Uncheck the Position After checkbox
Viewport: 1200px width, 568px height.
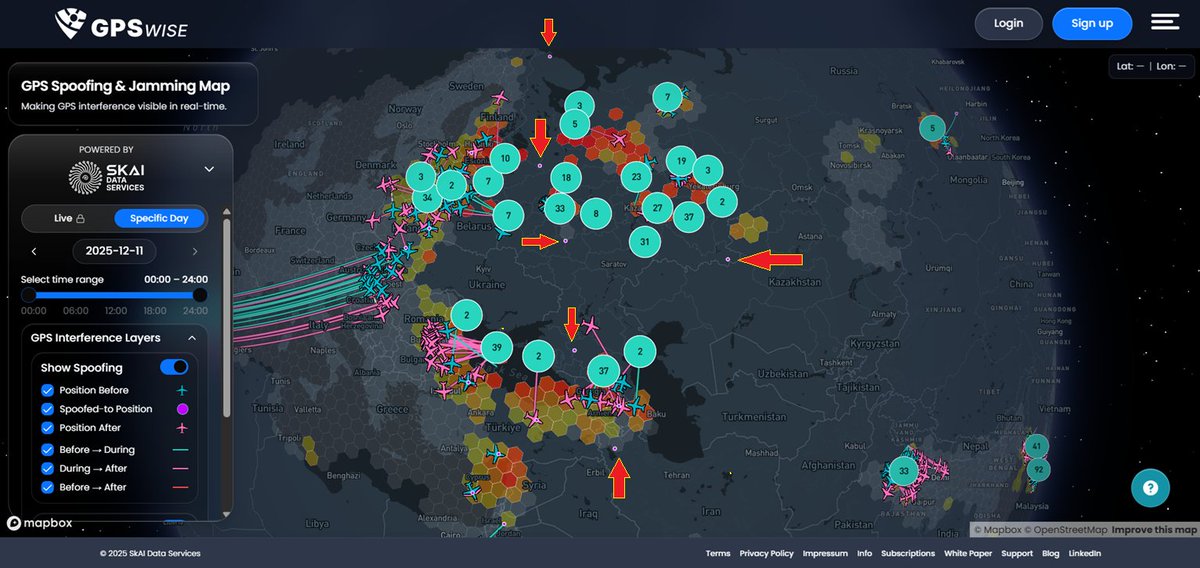(47, 428)
